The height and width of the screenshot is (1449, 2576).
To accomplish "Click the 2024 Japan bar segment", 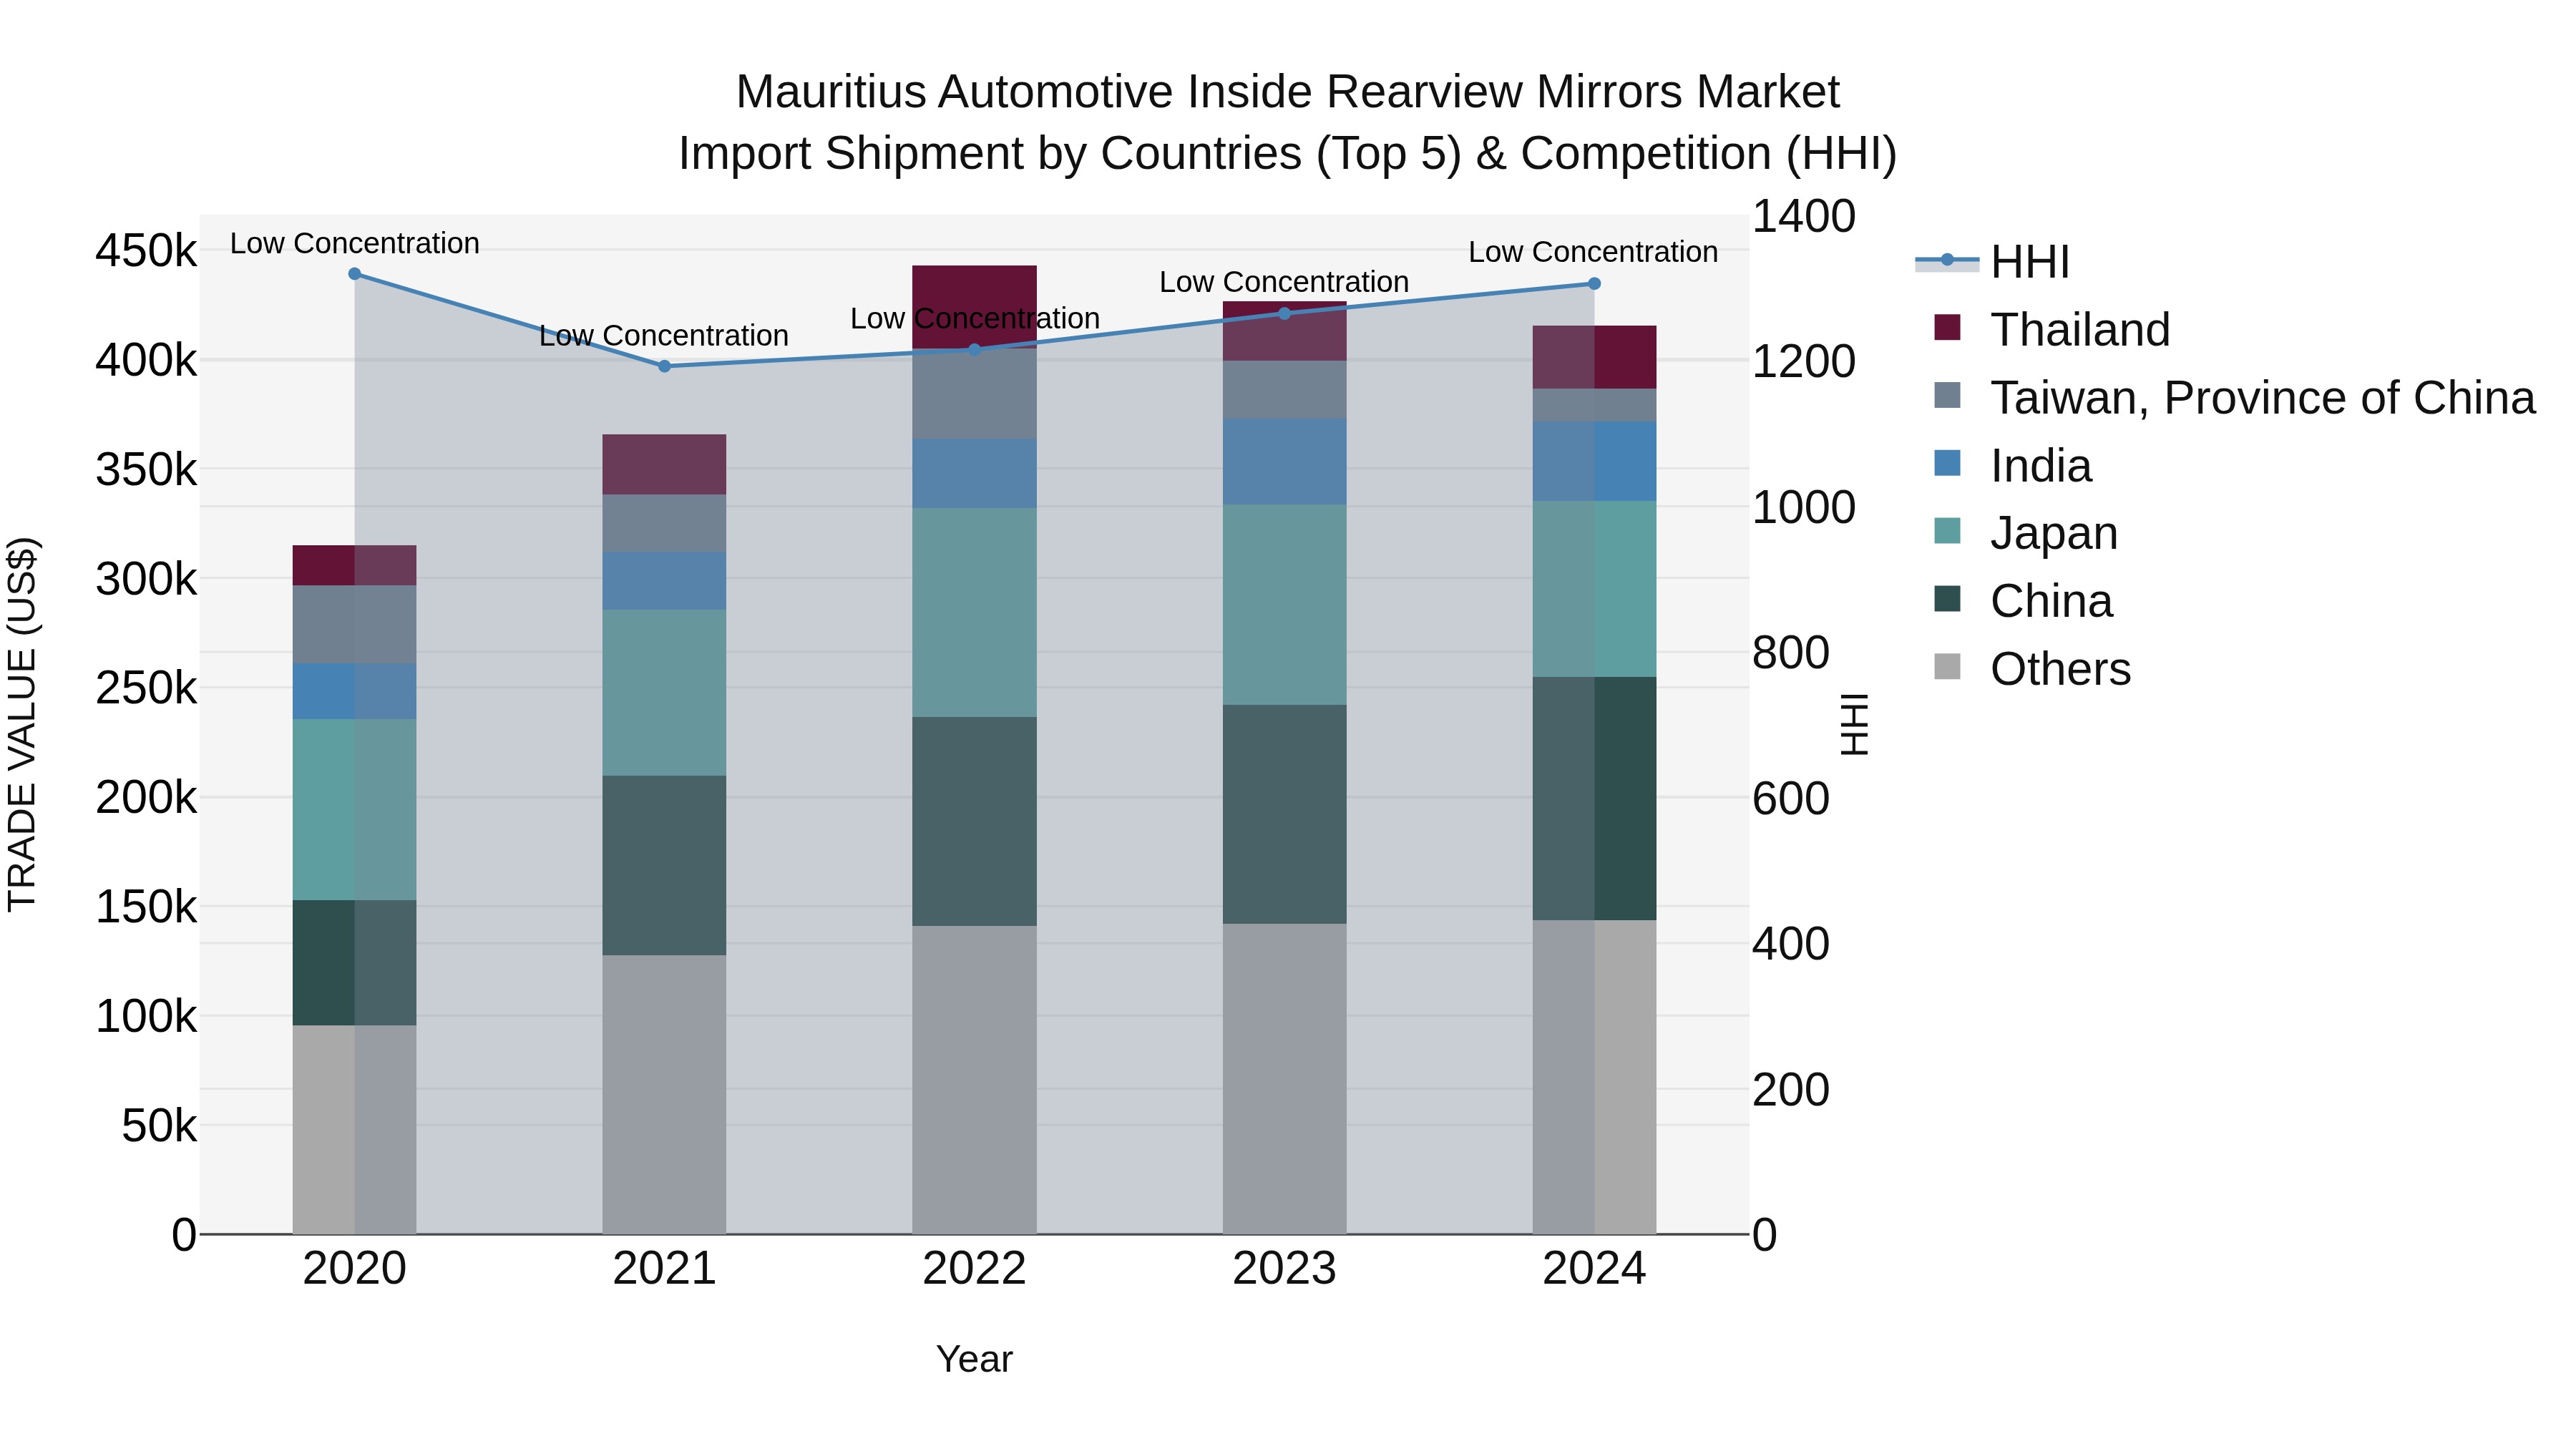I will 1594,589.
